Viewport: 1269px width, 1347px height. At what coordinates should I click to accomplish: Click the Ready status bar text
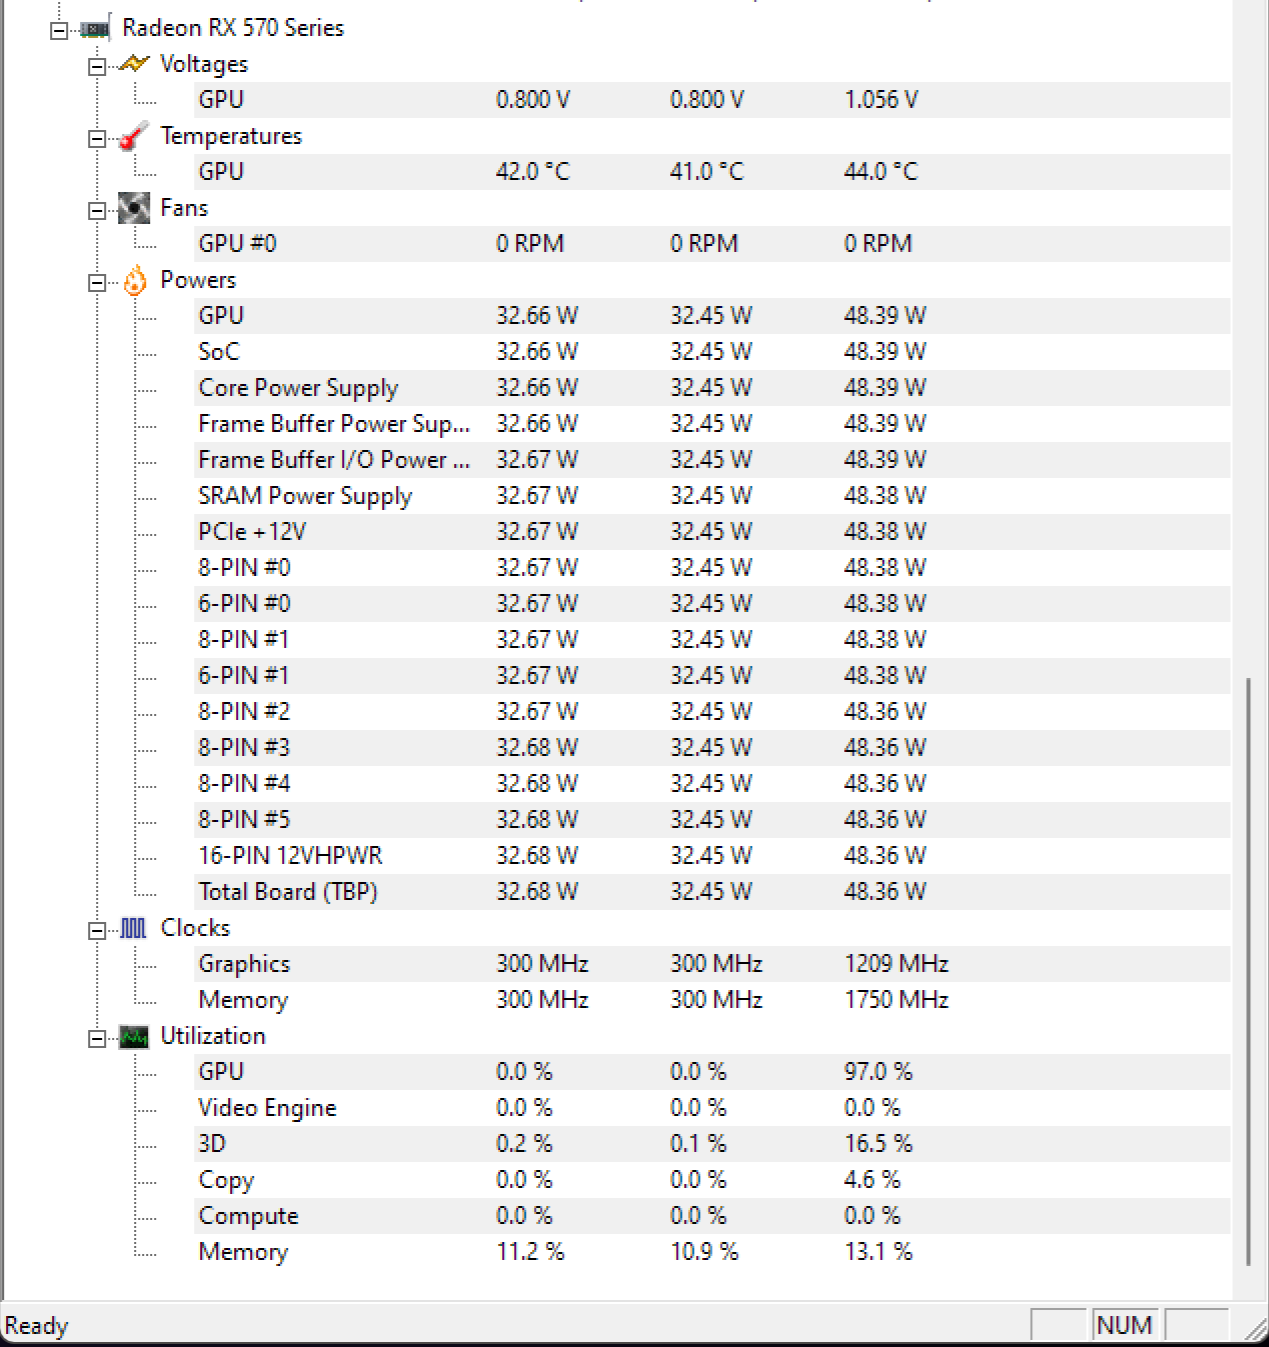[36, 1326]
